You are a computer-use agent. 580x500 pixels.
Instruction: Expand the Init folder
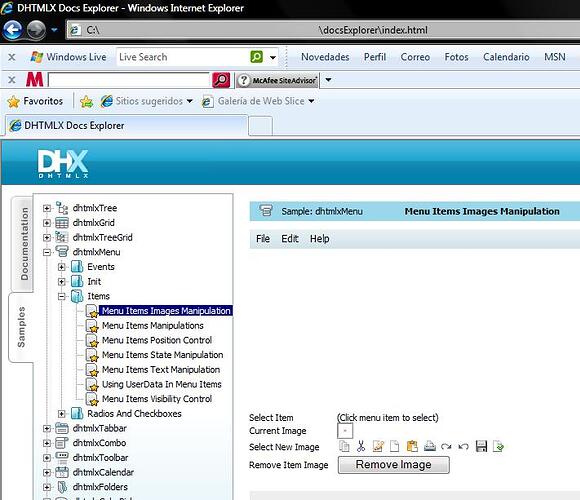click(x=62, y=282)
